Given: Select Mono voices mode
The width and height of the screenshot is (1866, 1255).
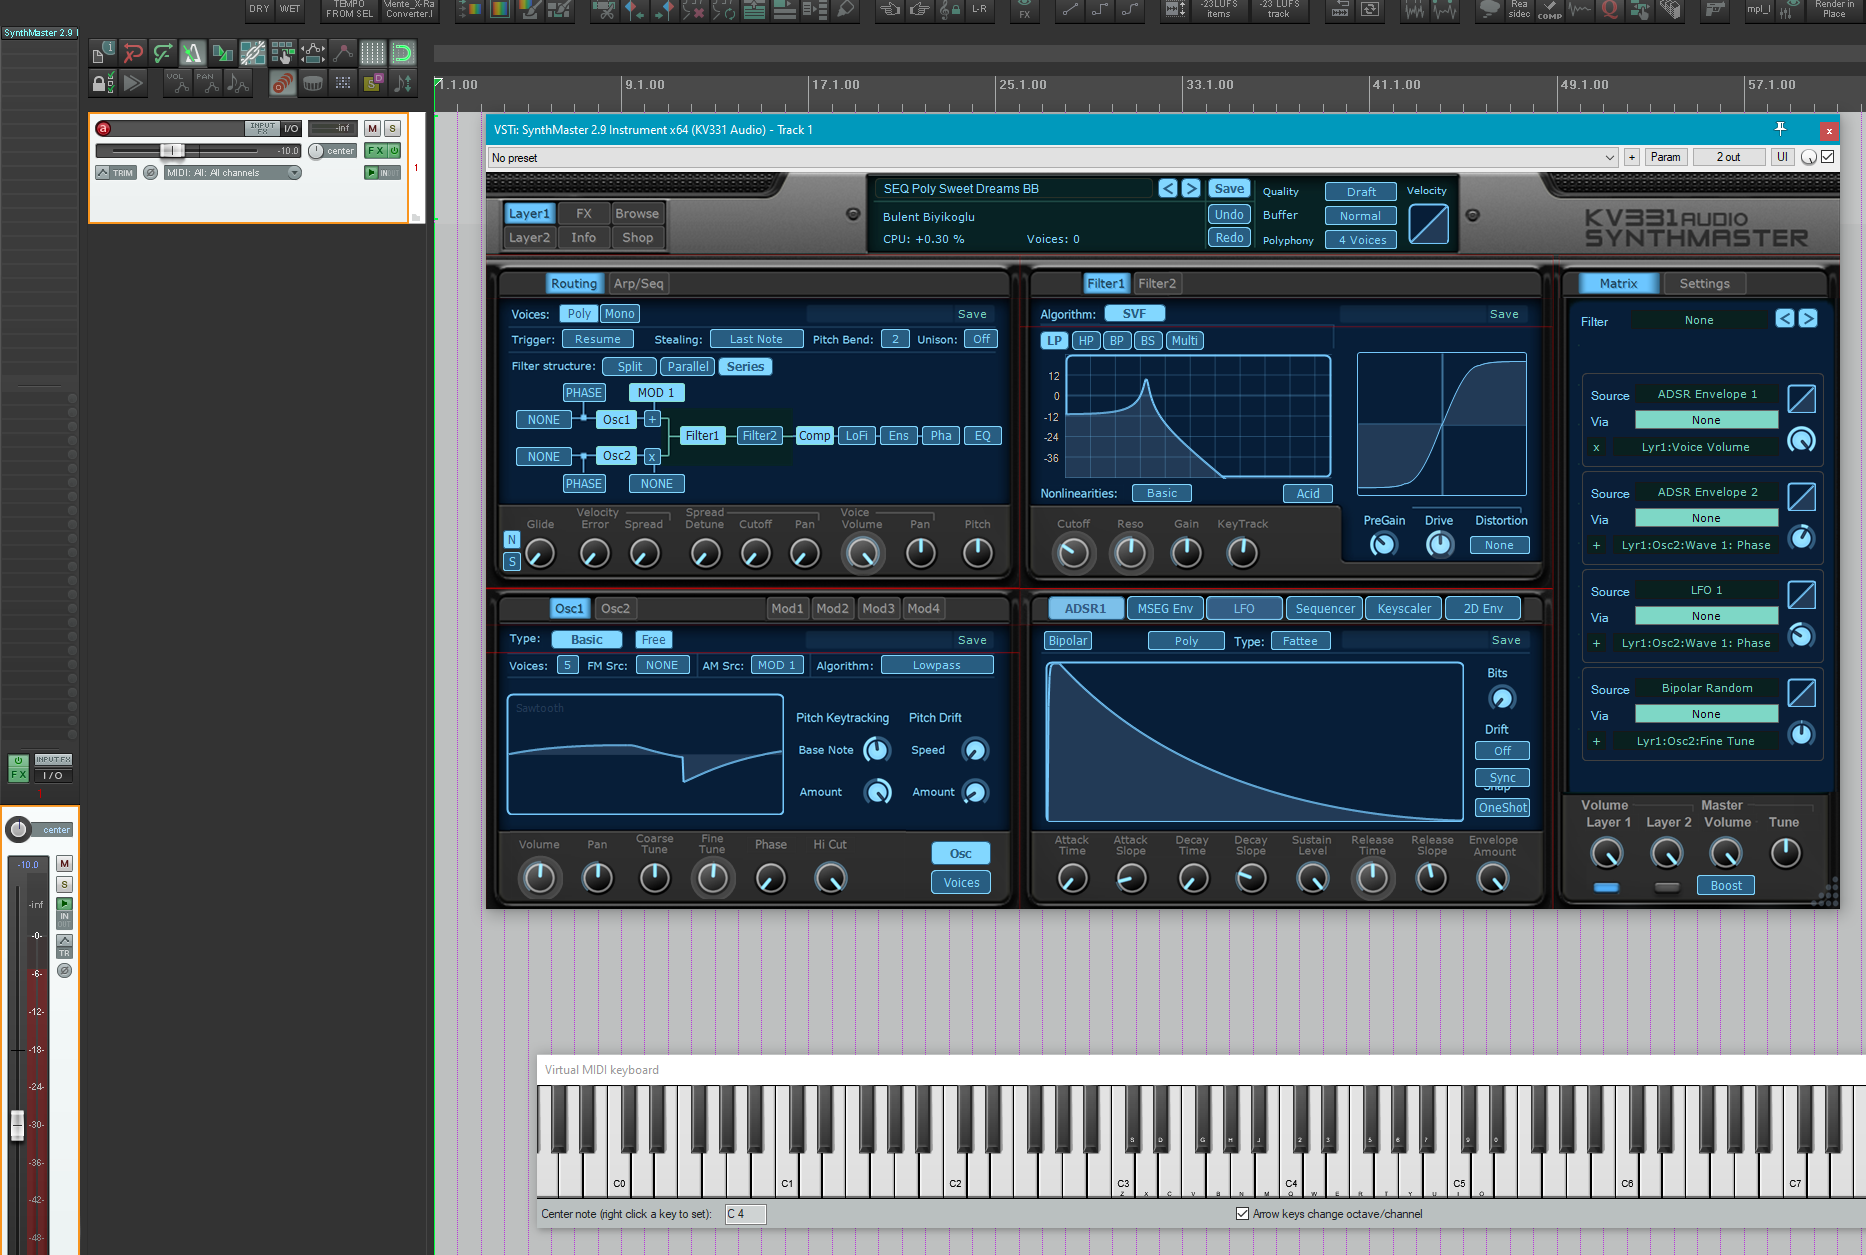Looking at the screenshot, I should [x=620, y=314].
